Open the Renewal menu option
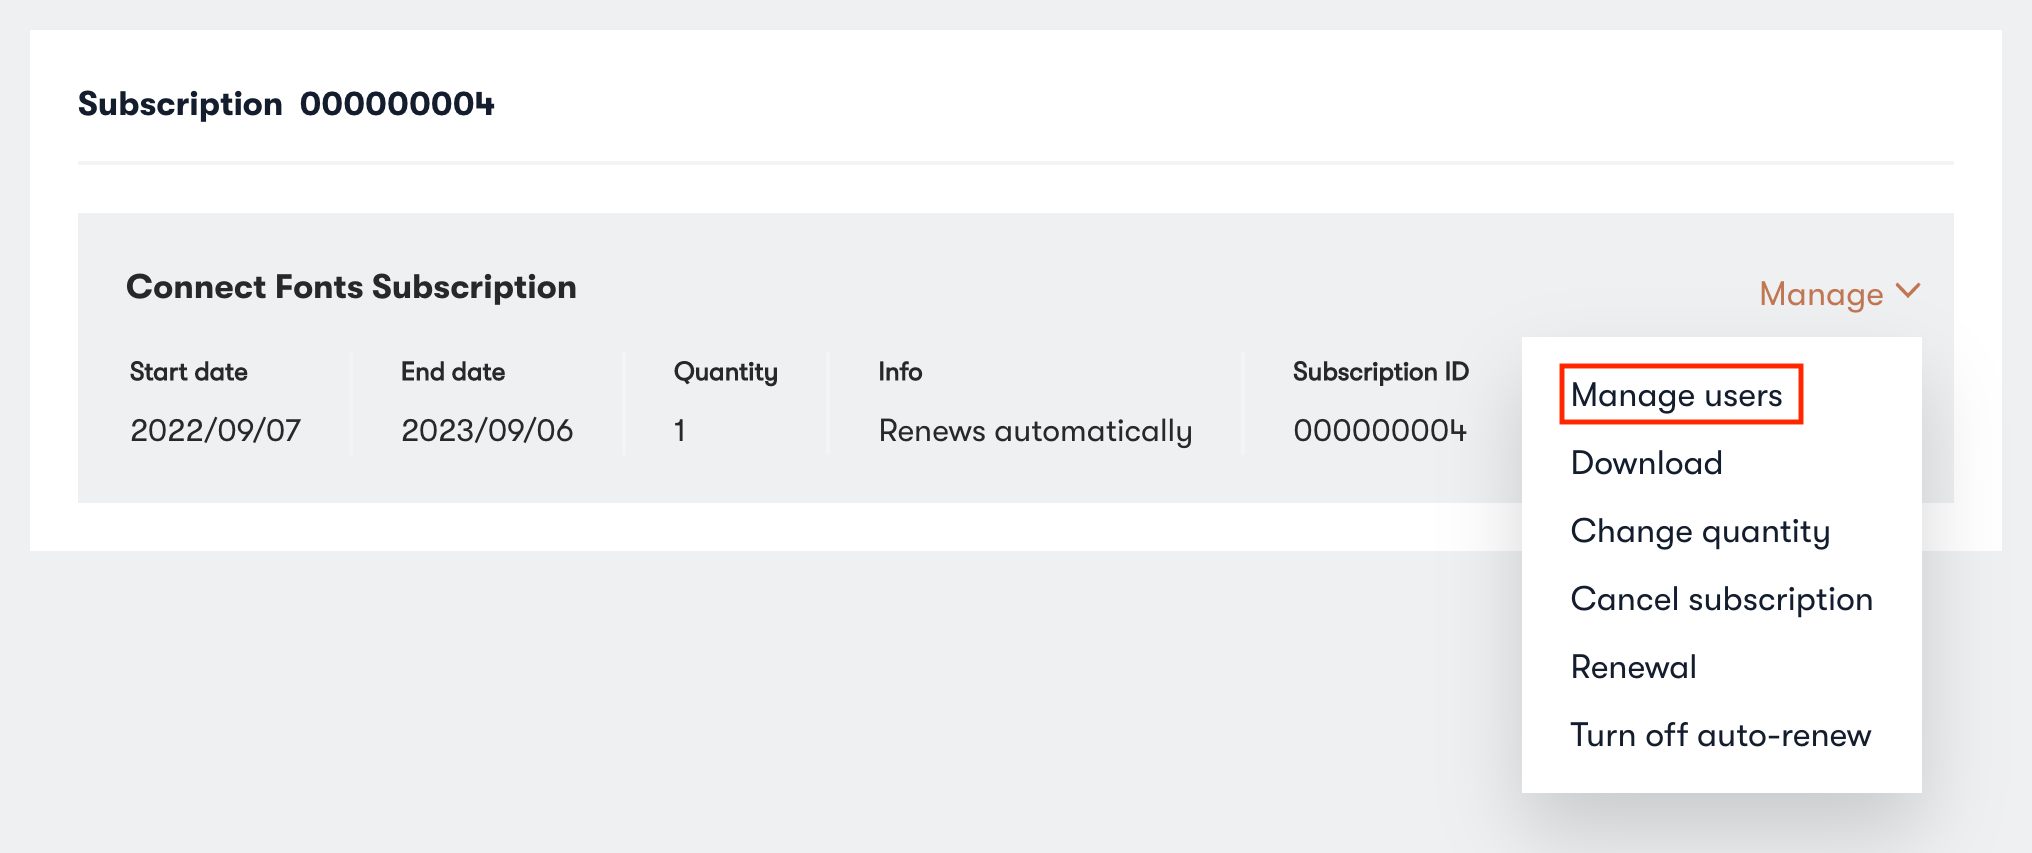This screenshot has height=853, width=2032. click(x=1633, y=667)
